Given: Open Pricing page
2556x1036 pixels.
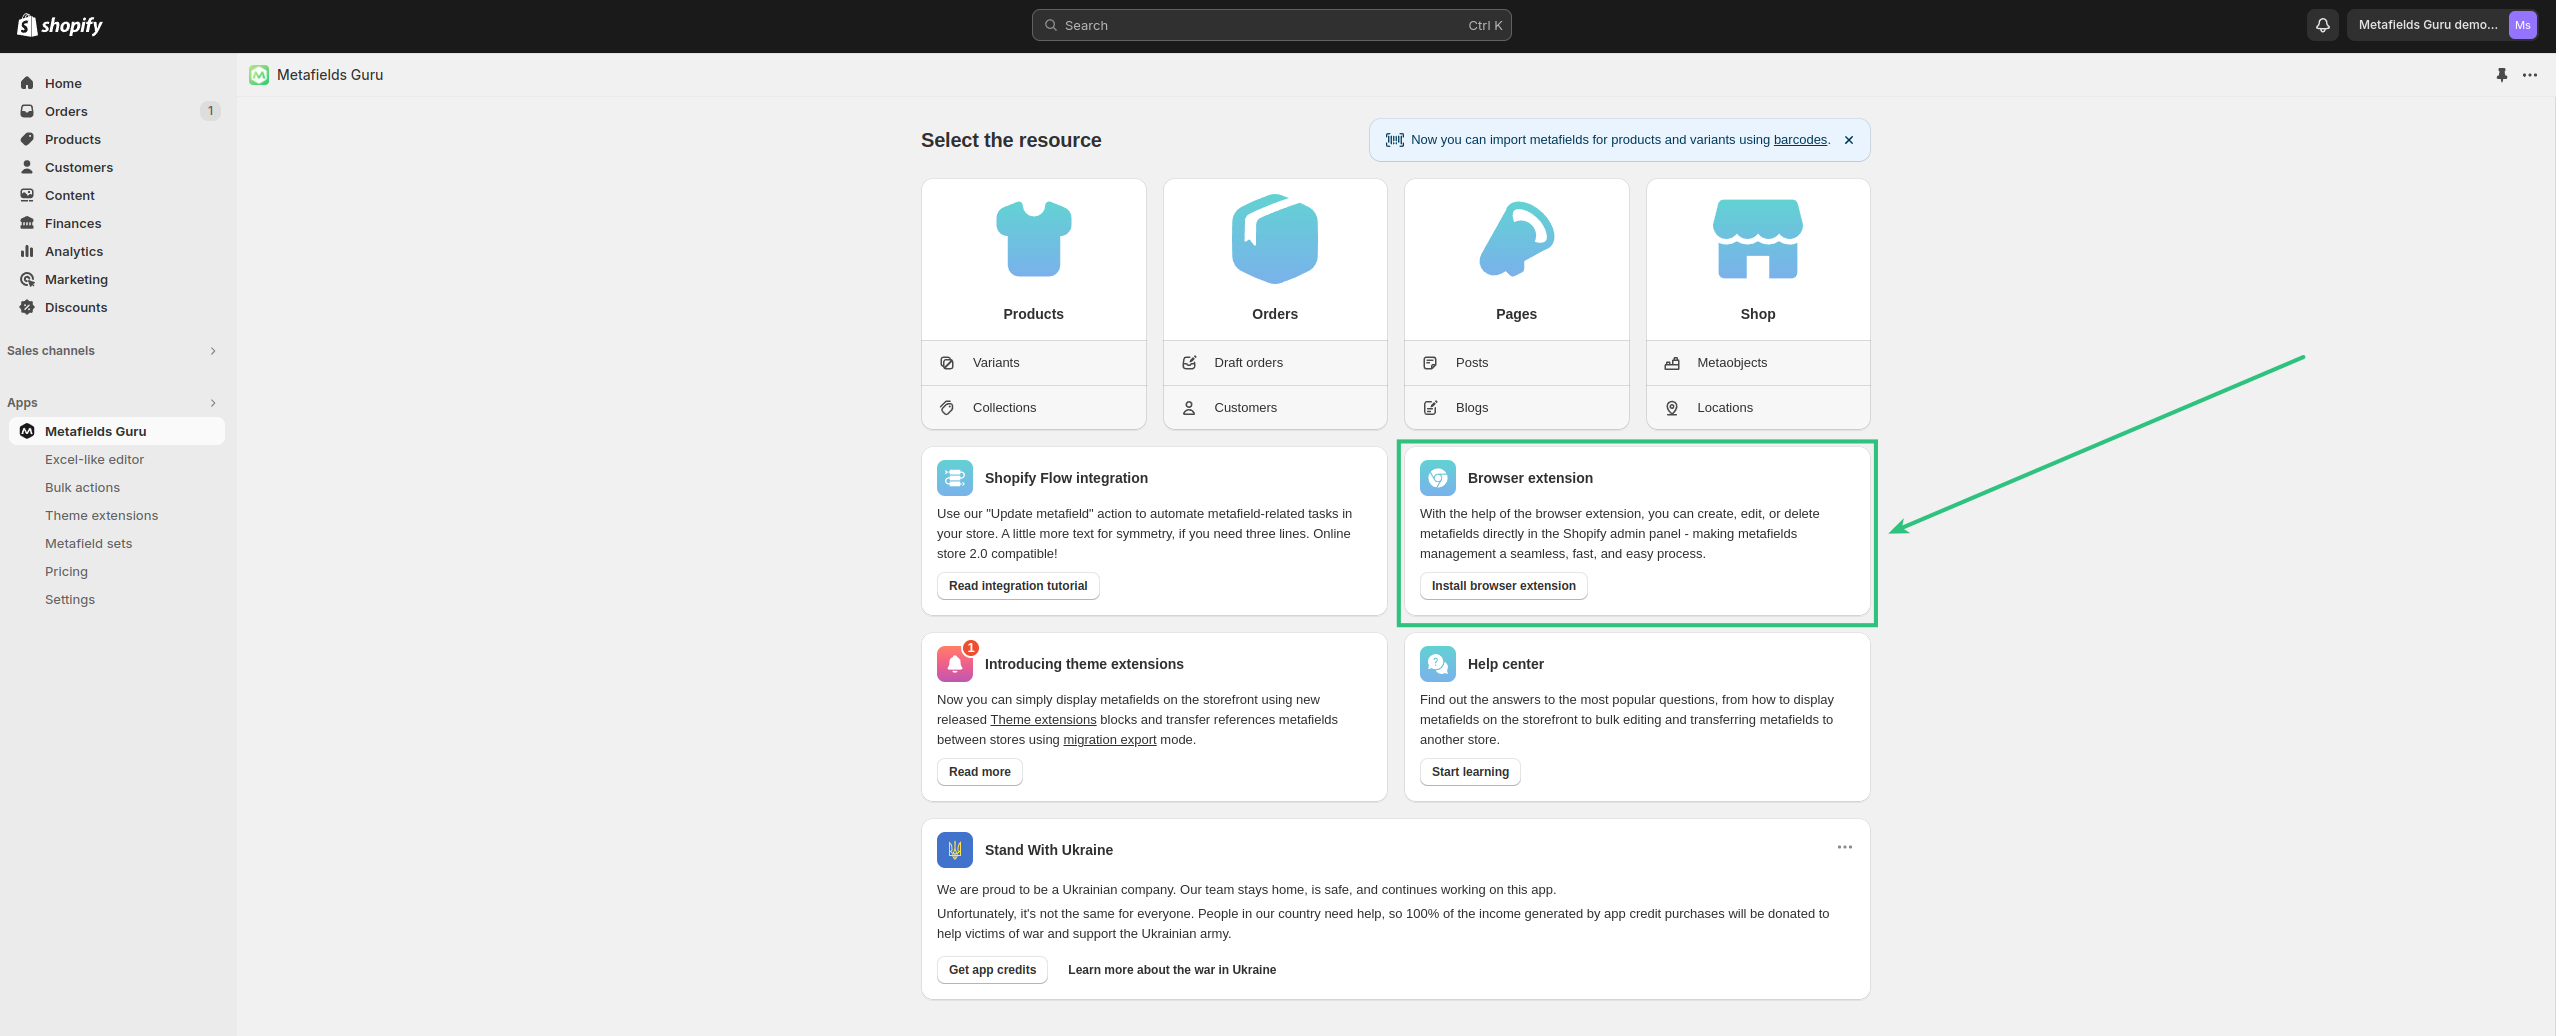Looking at the screenshot, I should pyautogui.click(x=66, y=571).
